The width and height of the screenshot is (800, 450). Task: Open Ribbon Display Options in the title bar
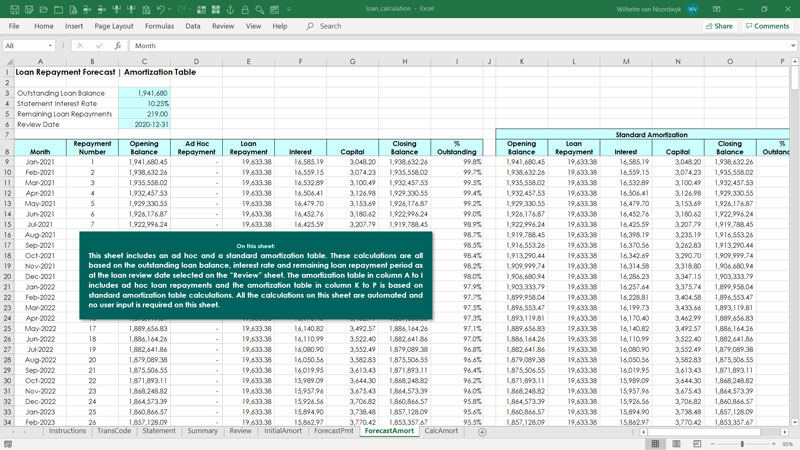(x=716, y=9)
